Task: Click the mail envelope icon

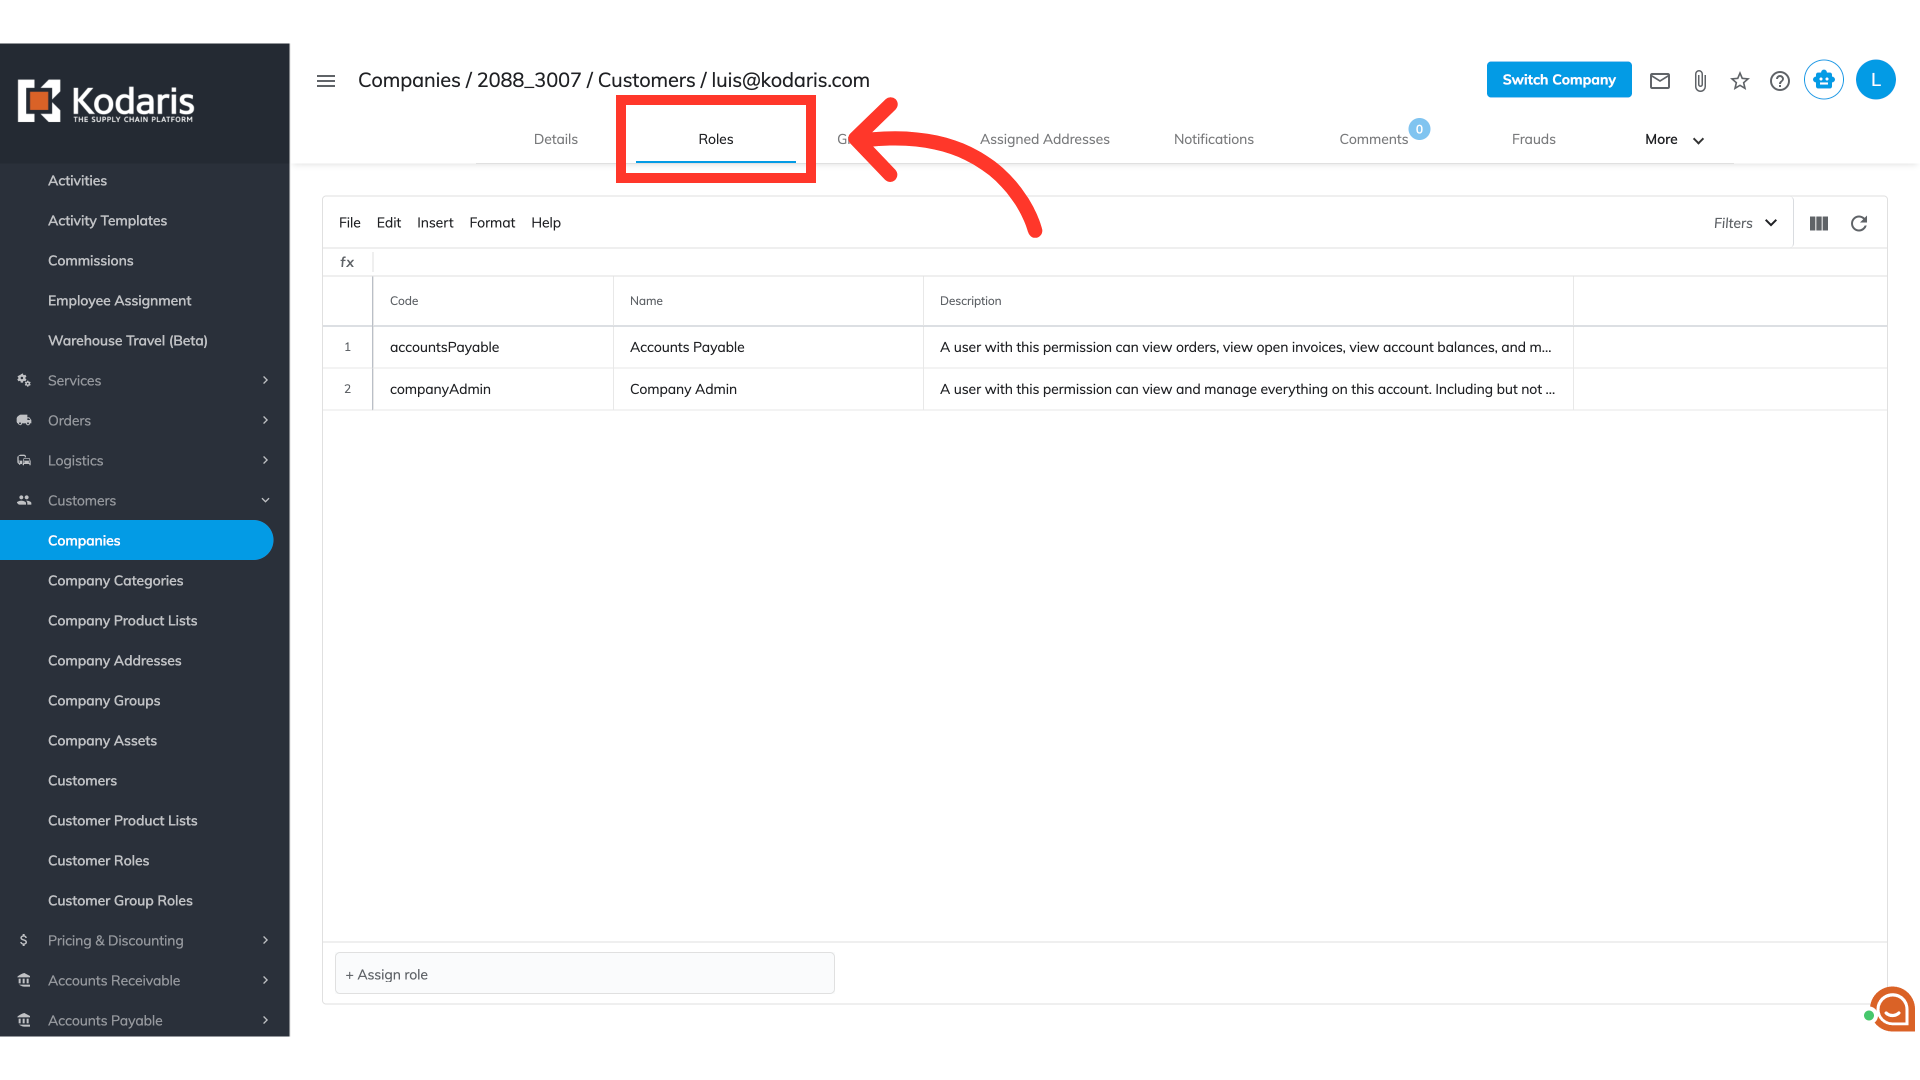Action: point(1660,81)
